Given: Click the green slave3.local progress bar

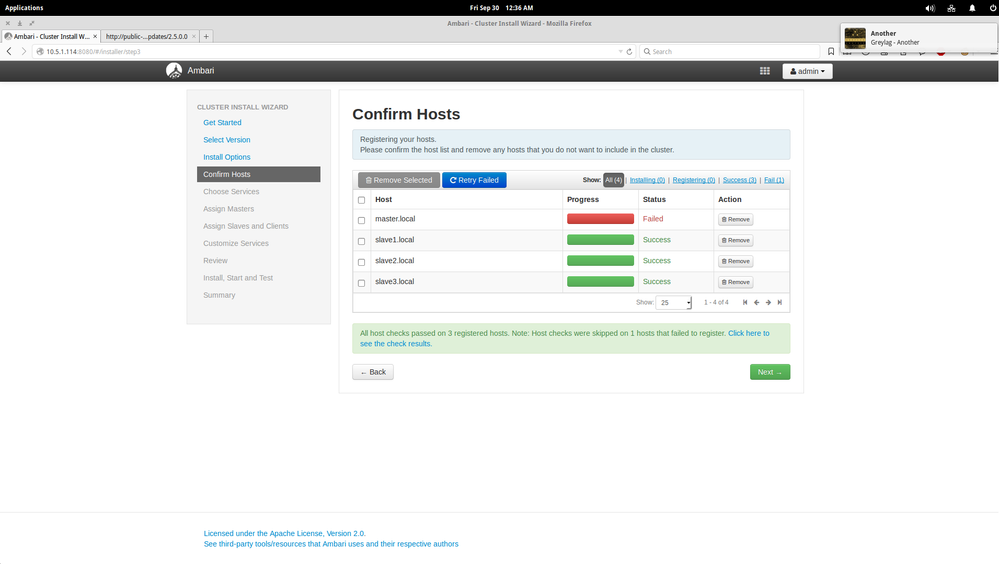Looking at the screenshot, I should (x=600, y=281).
